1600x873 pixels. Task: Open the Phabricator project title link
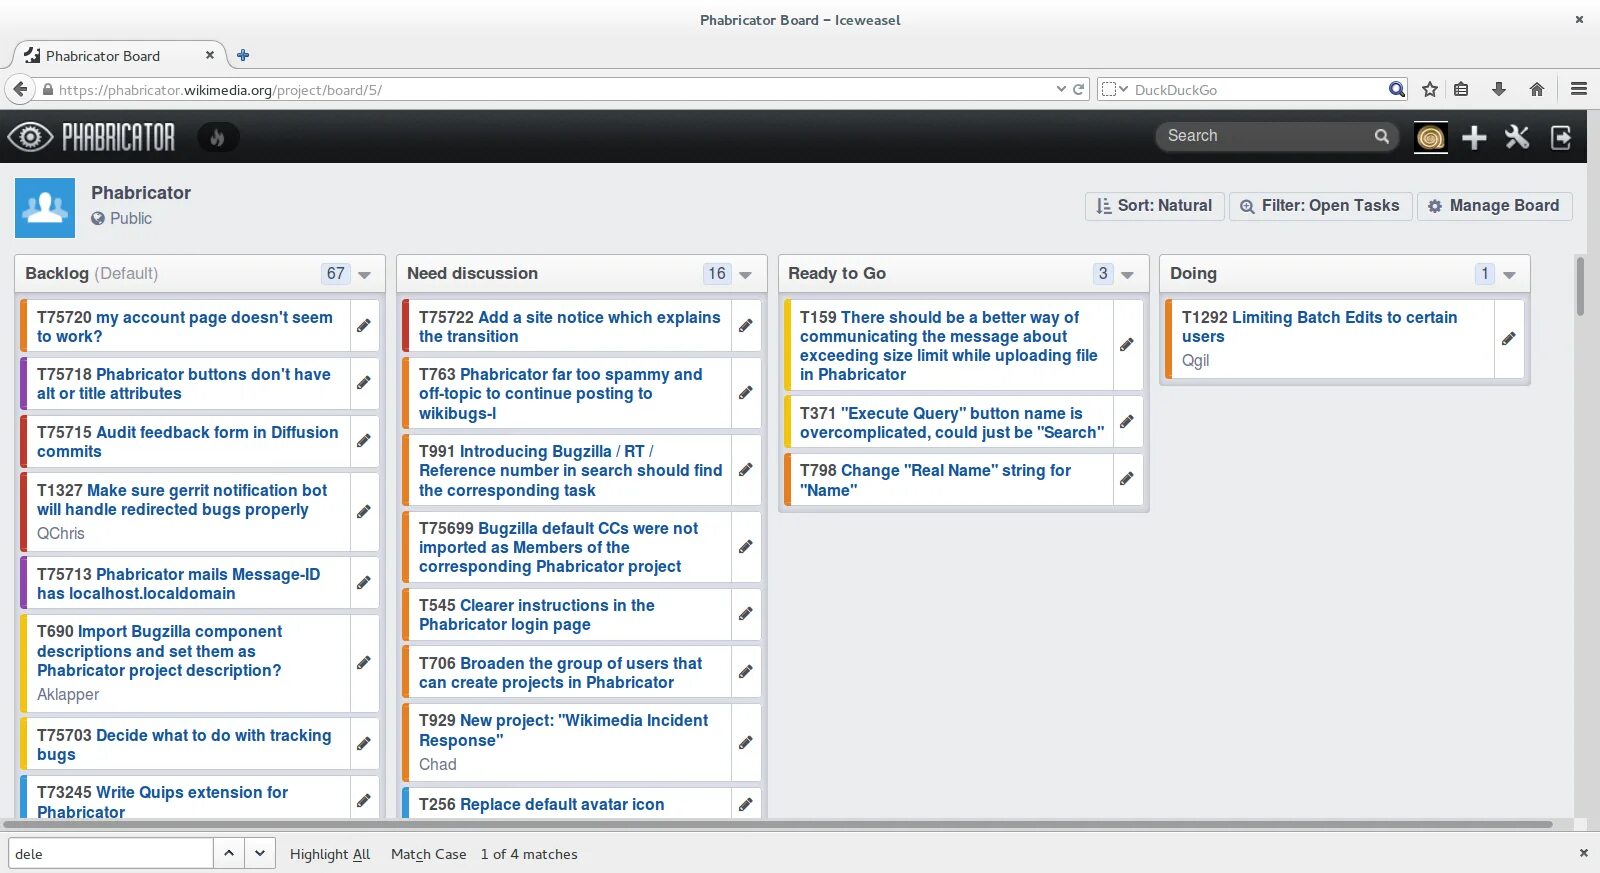coord(141,193)
